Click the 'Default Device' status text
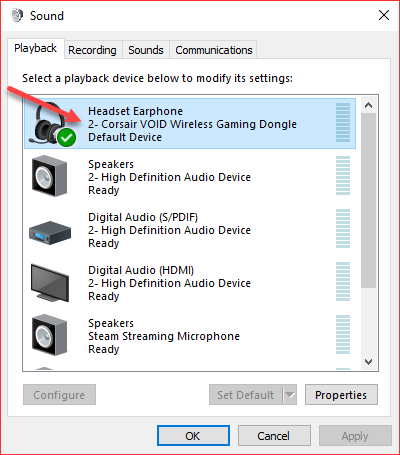Viewport: 400px width, 455px height. point(125,137)
